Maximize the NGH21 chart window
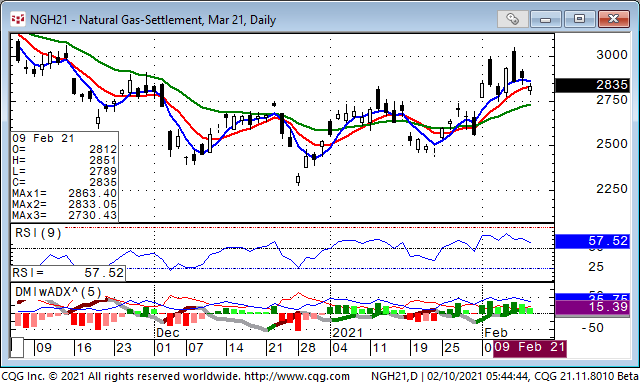The image size is (640, 384). [x=579, y=19]
